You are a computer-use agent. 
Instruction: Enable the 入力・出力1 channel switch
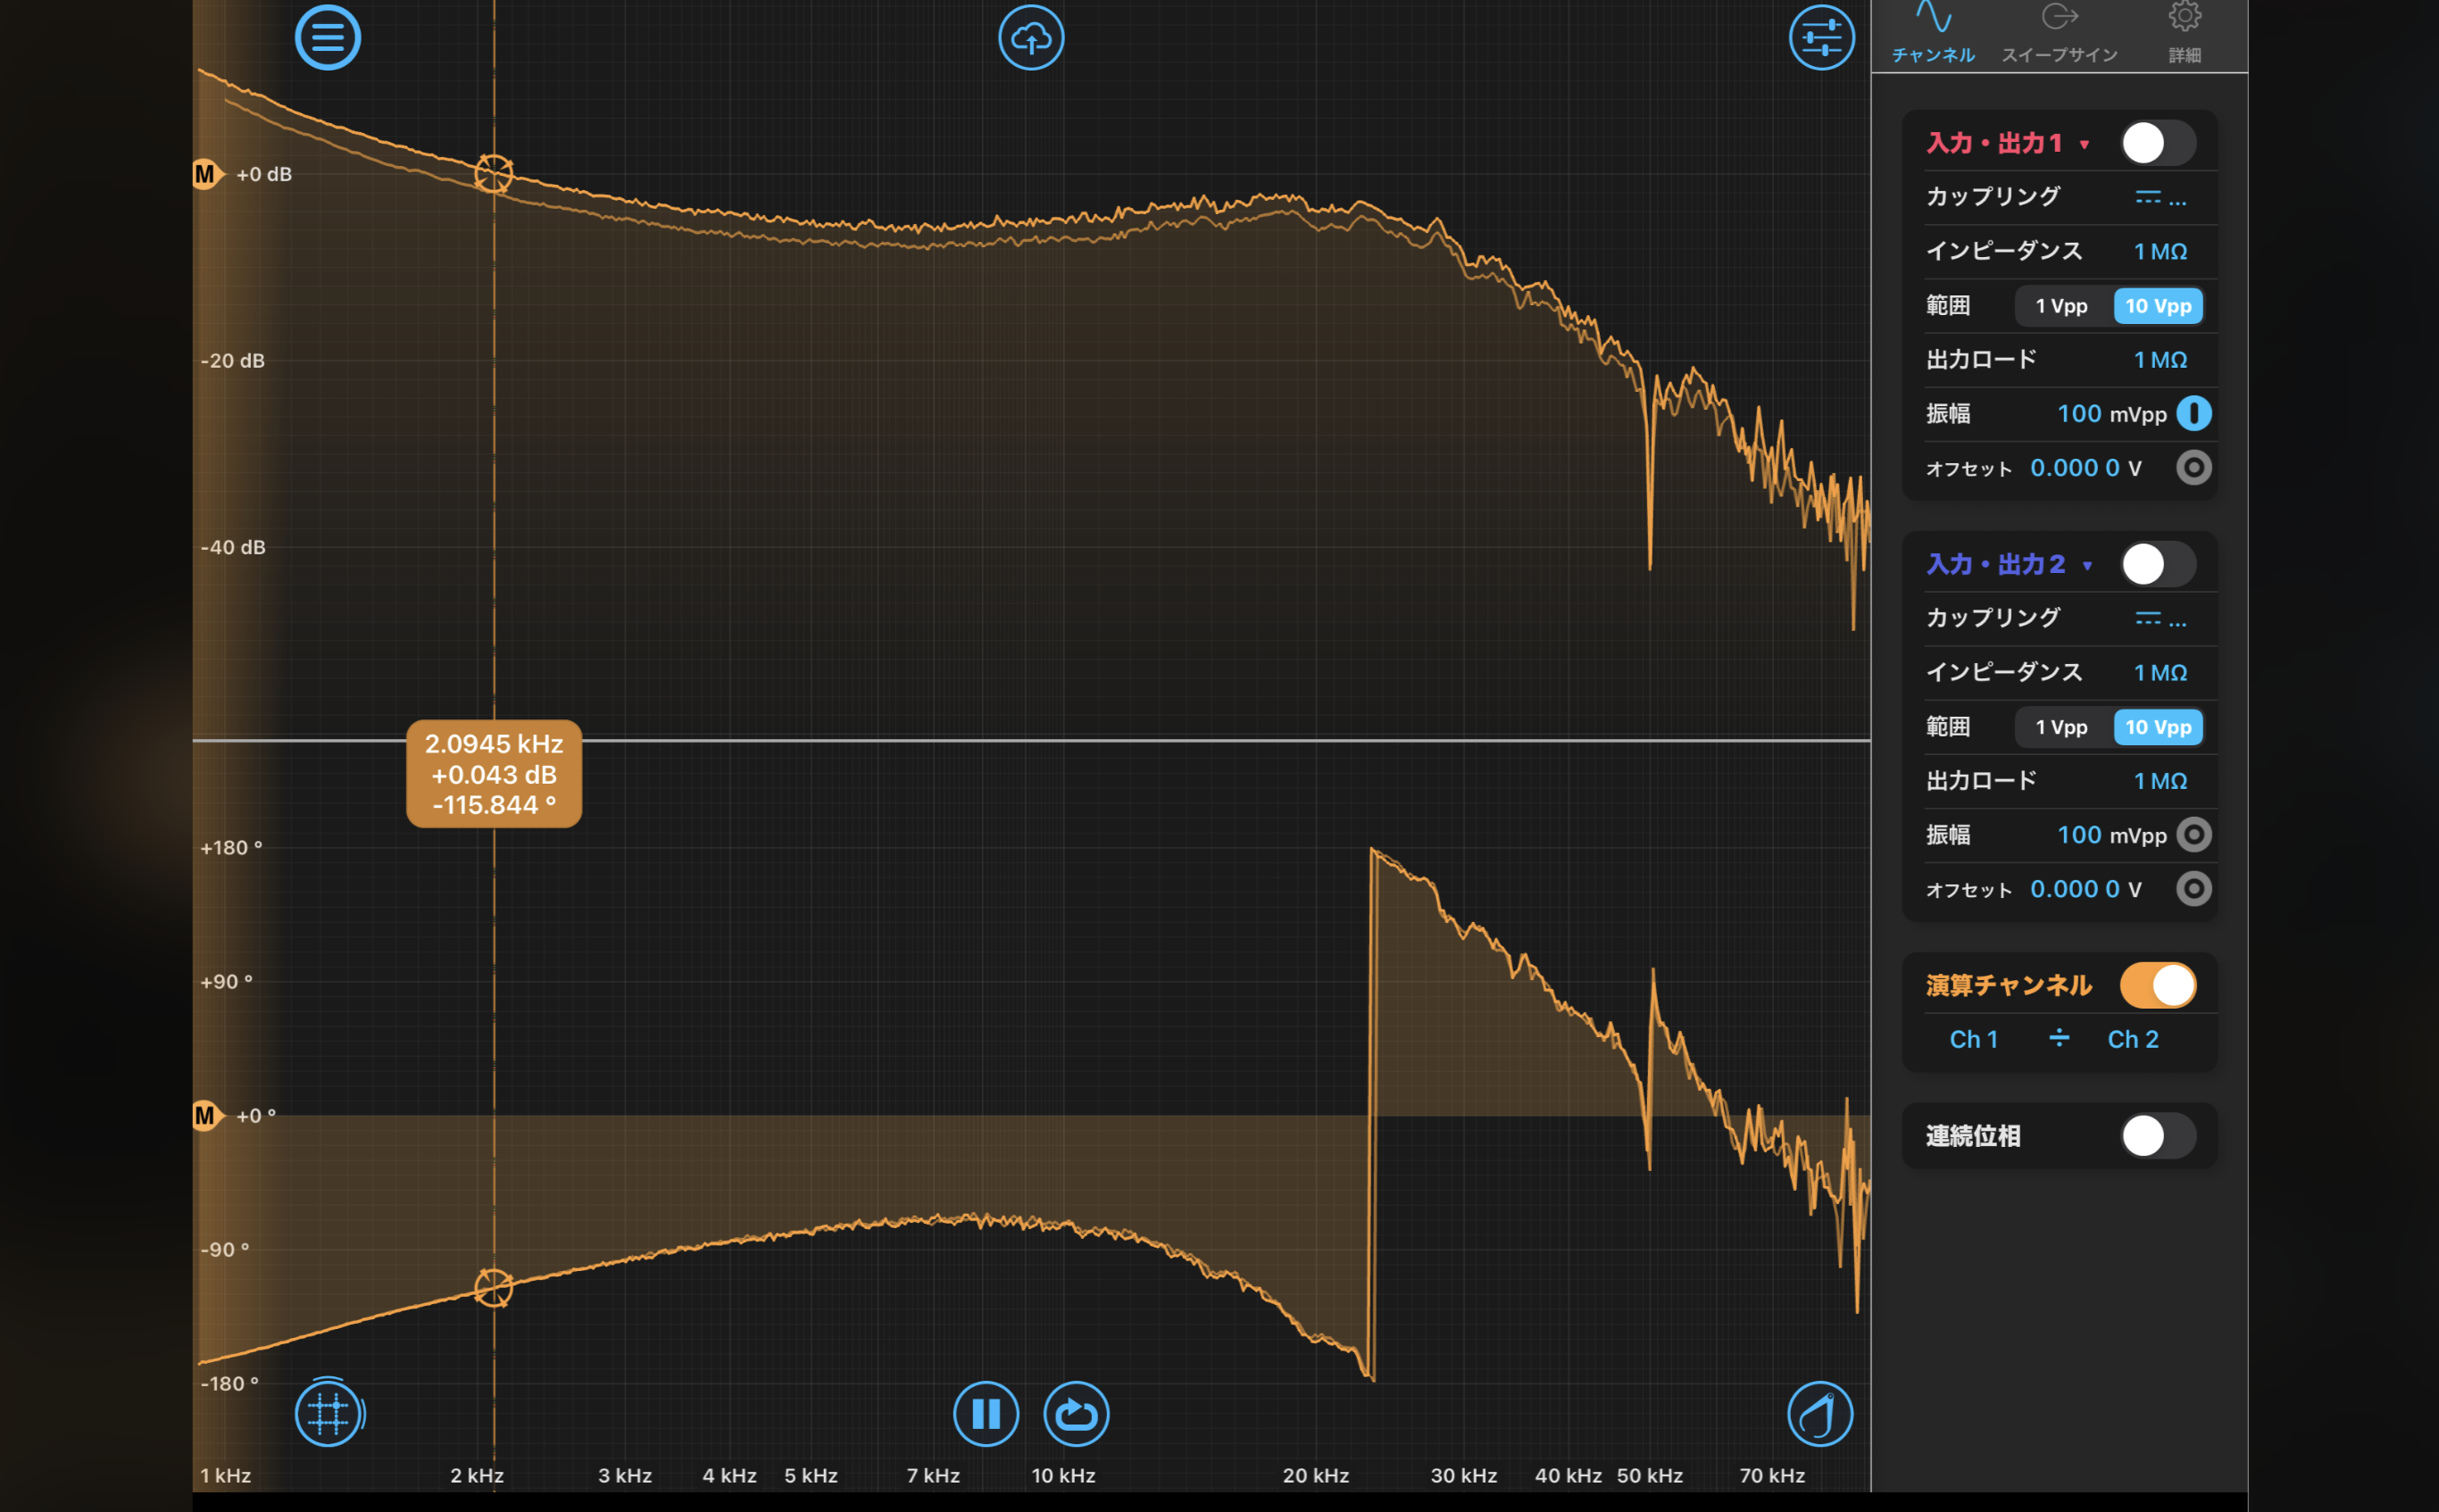pyautogui.click(x=2157, y=143)
